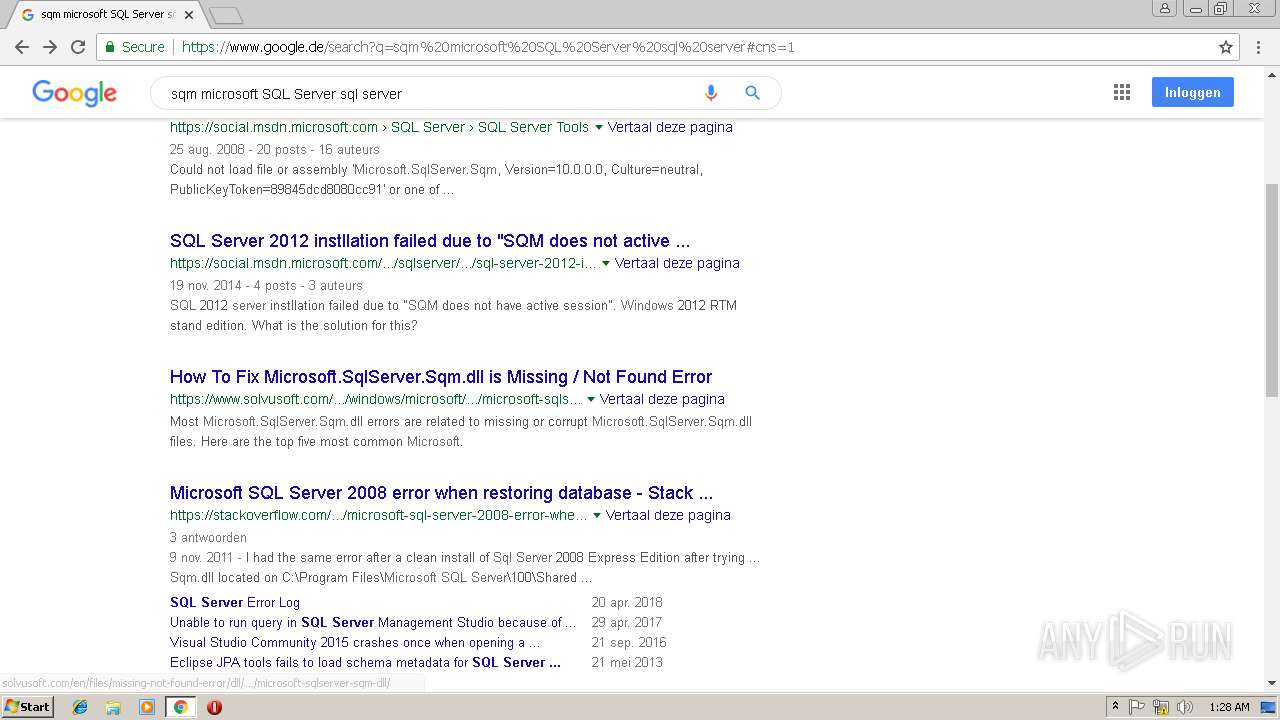Open the Chrome user profile icon
Viewport: 1280px width, 720px height.
[x=1165, y=8]
